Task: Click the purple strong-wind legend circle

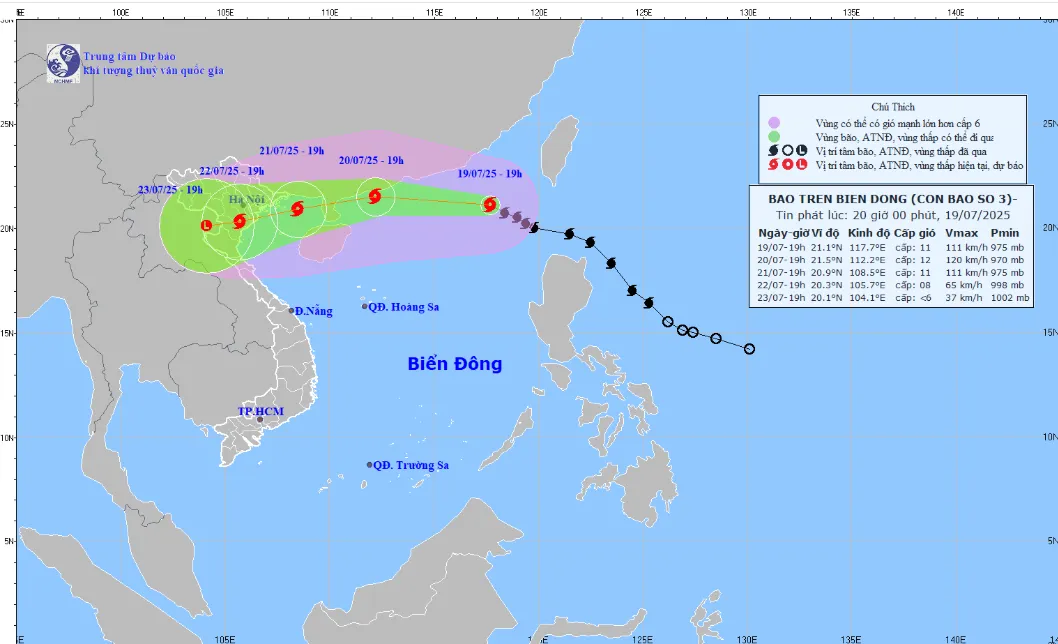Action: pos(774,123)
